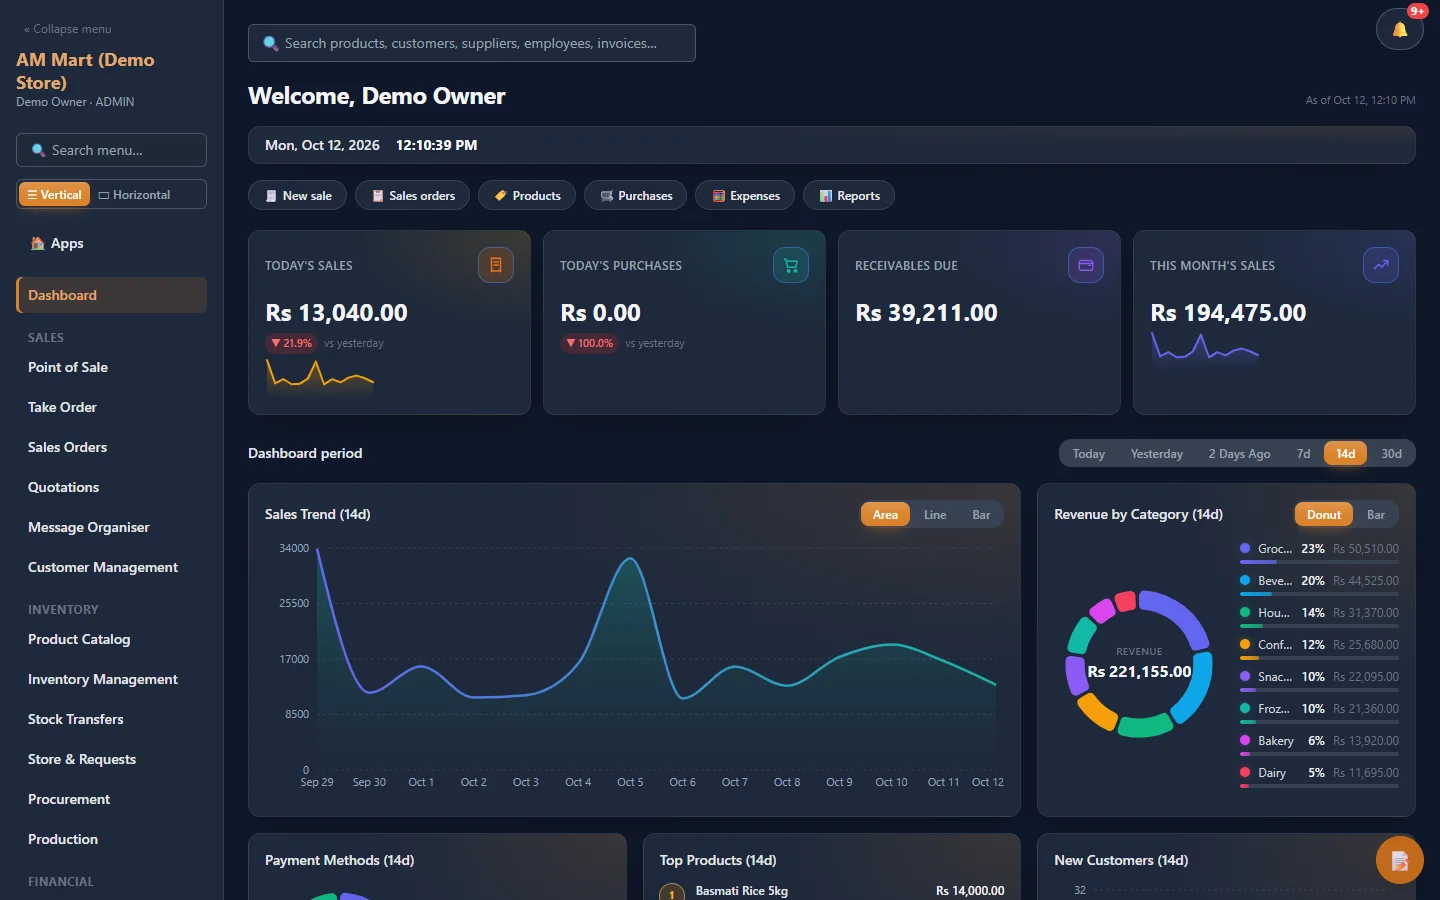Image resolution: width=1440 pixels, height=900 pixels.
Task: Click the Receivables Due card icon
Action: pos(1086,265)
